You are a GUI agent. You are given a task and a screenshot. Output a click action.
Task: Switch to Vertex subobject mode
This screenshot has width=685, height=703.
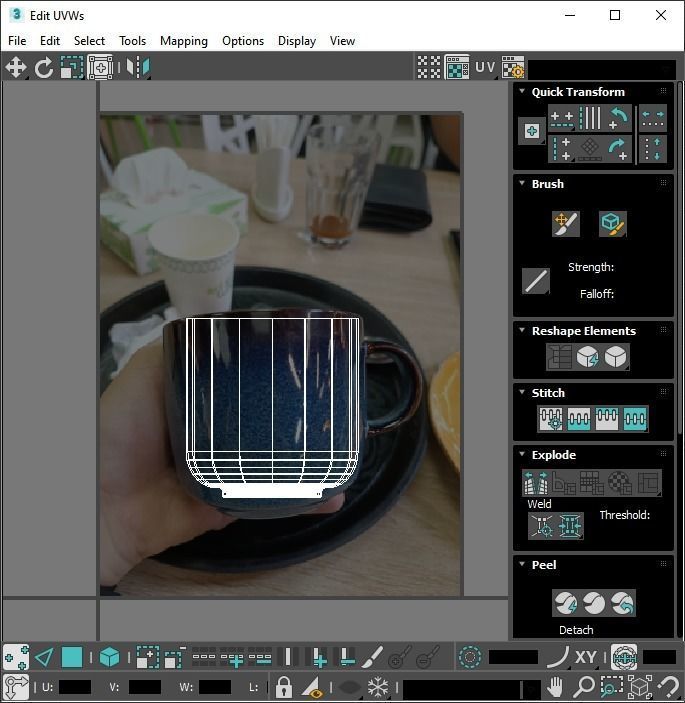[x=16, y=657]
